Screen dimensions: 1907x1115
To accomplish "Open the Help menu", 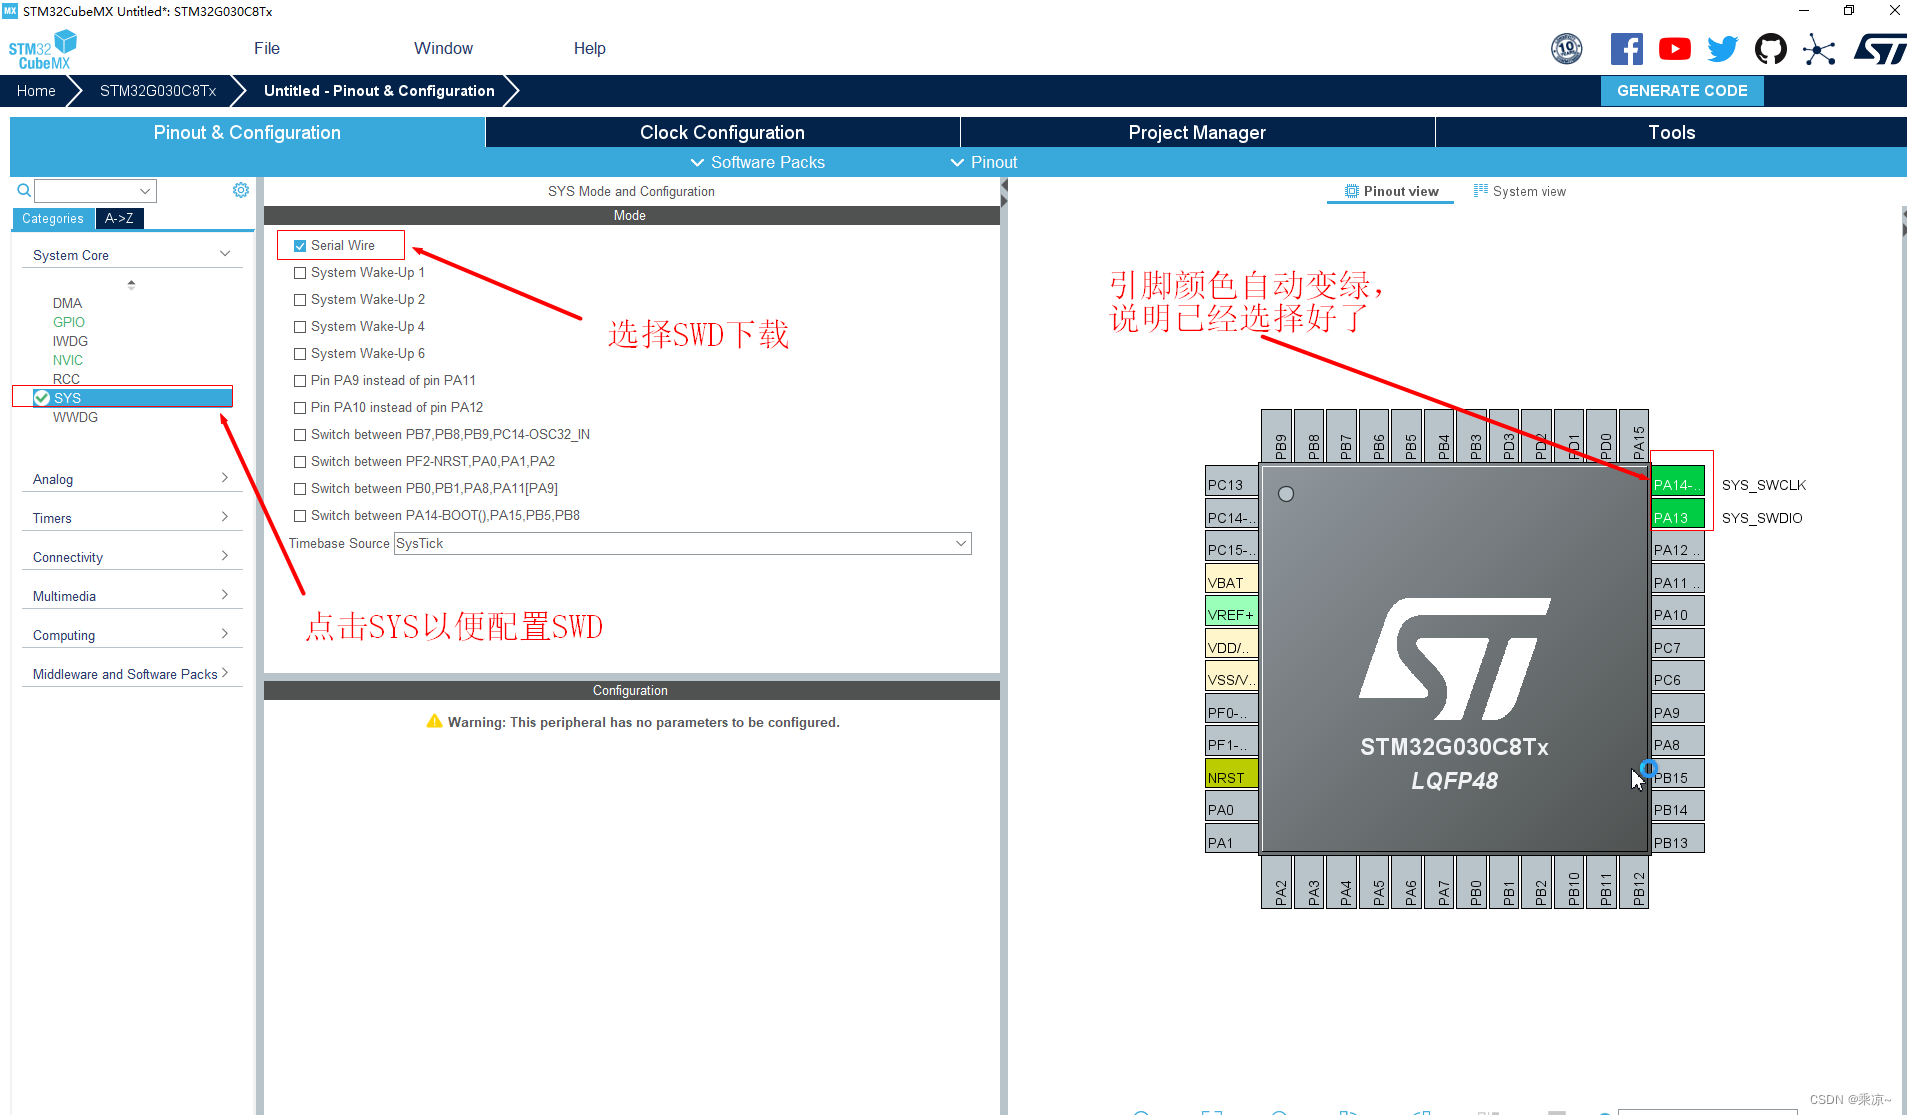I will (x=589, y=48).
